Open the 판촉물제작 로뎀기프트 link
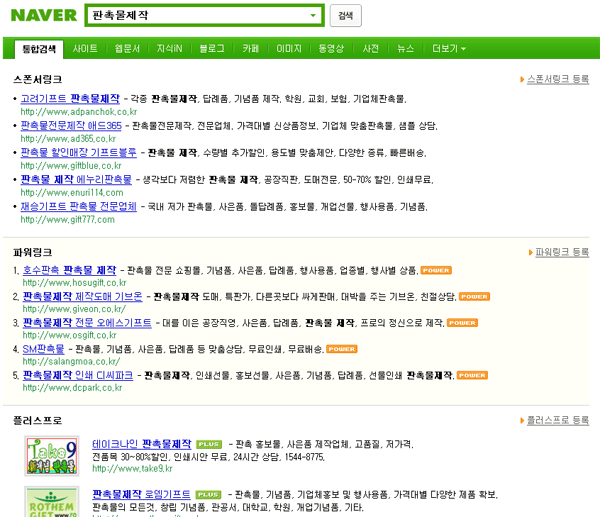 coord(141,494)
